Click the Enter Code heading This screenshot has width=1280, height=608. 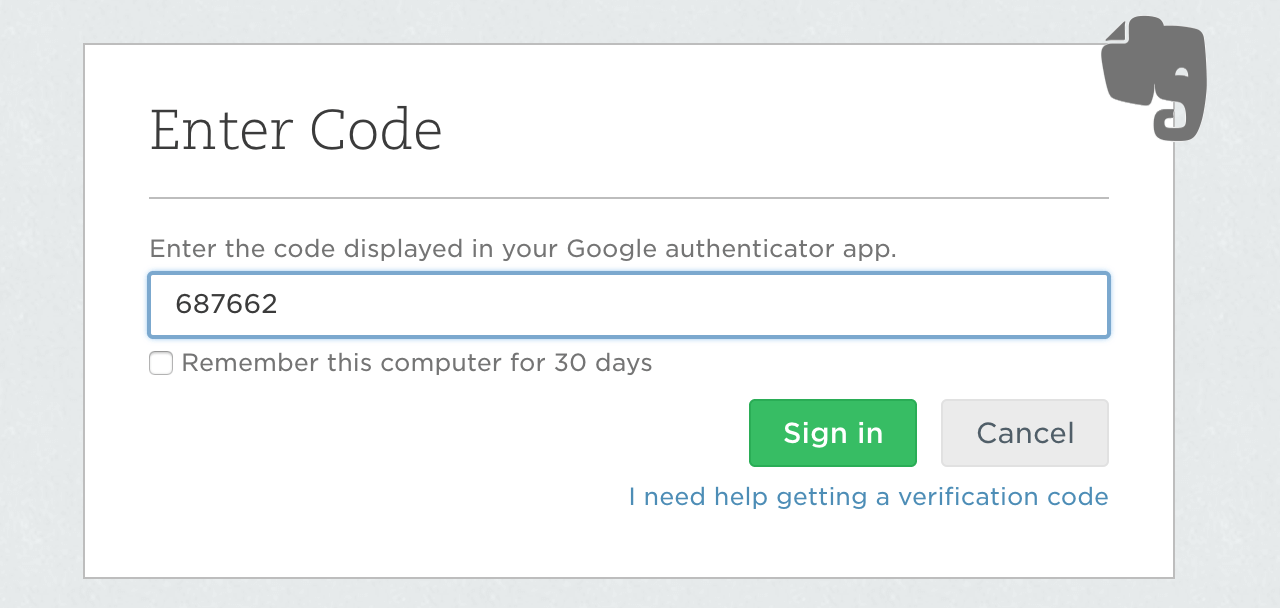coord(296,130)
